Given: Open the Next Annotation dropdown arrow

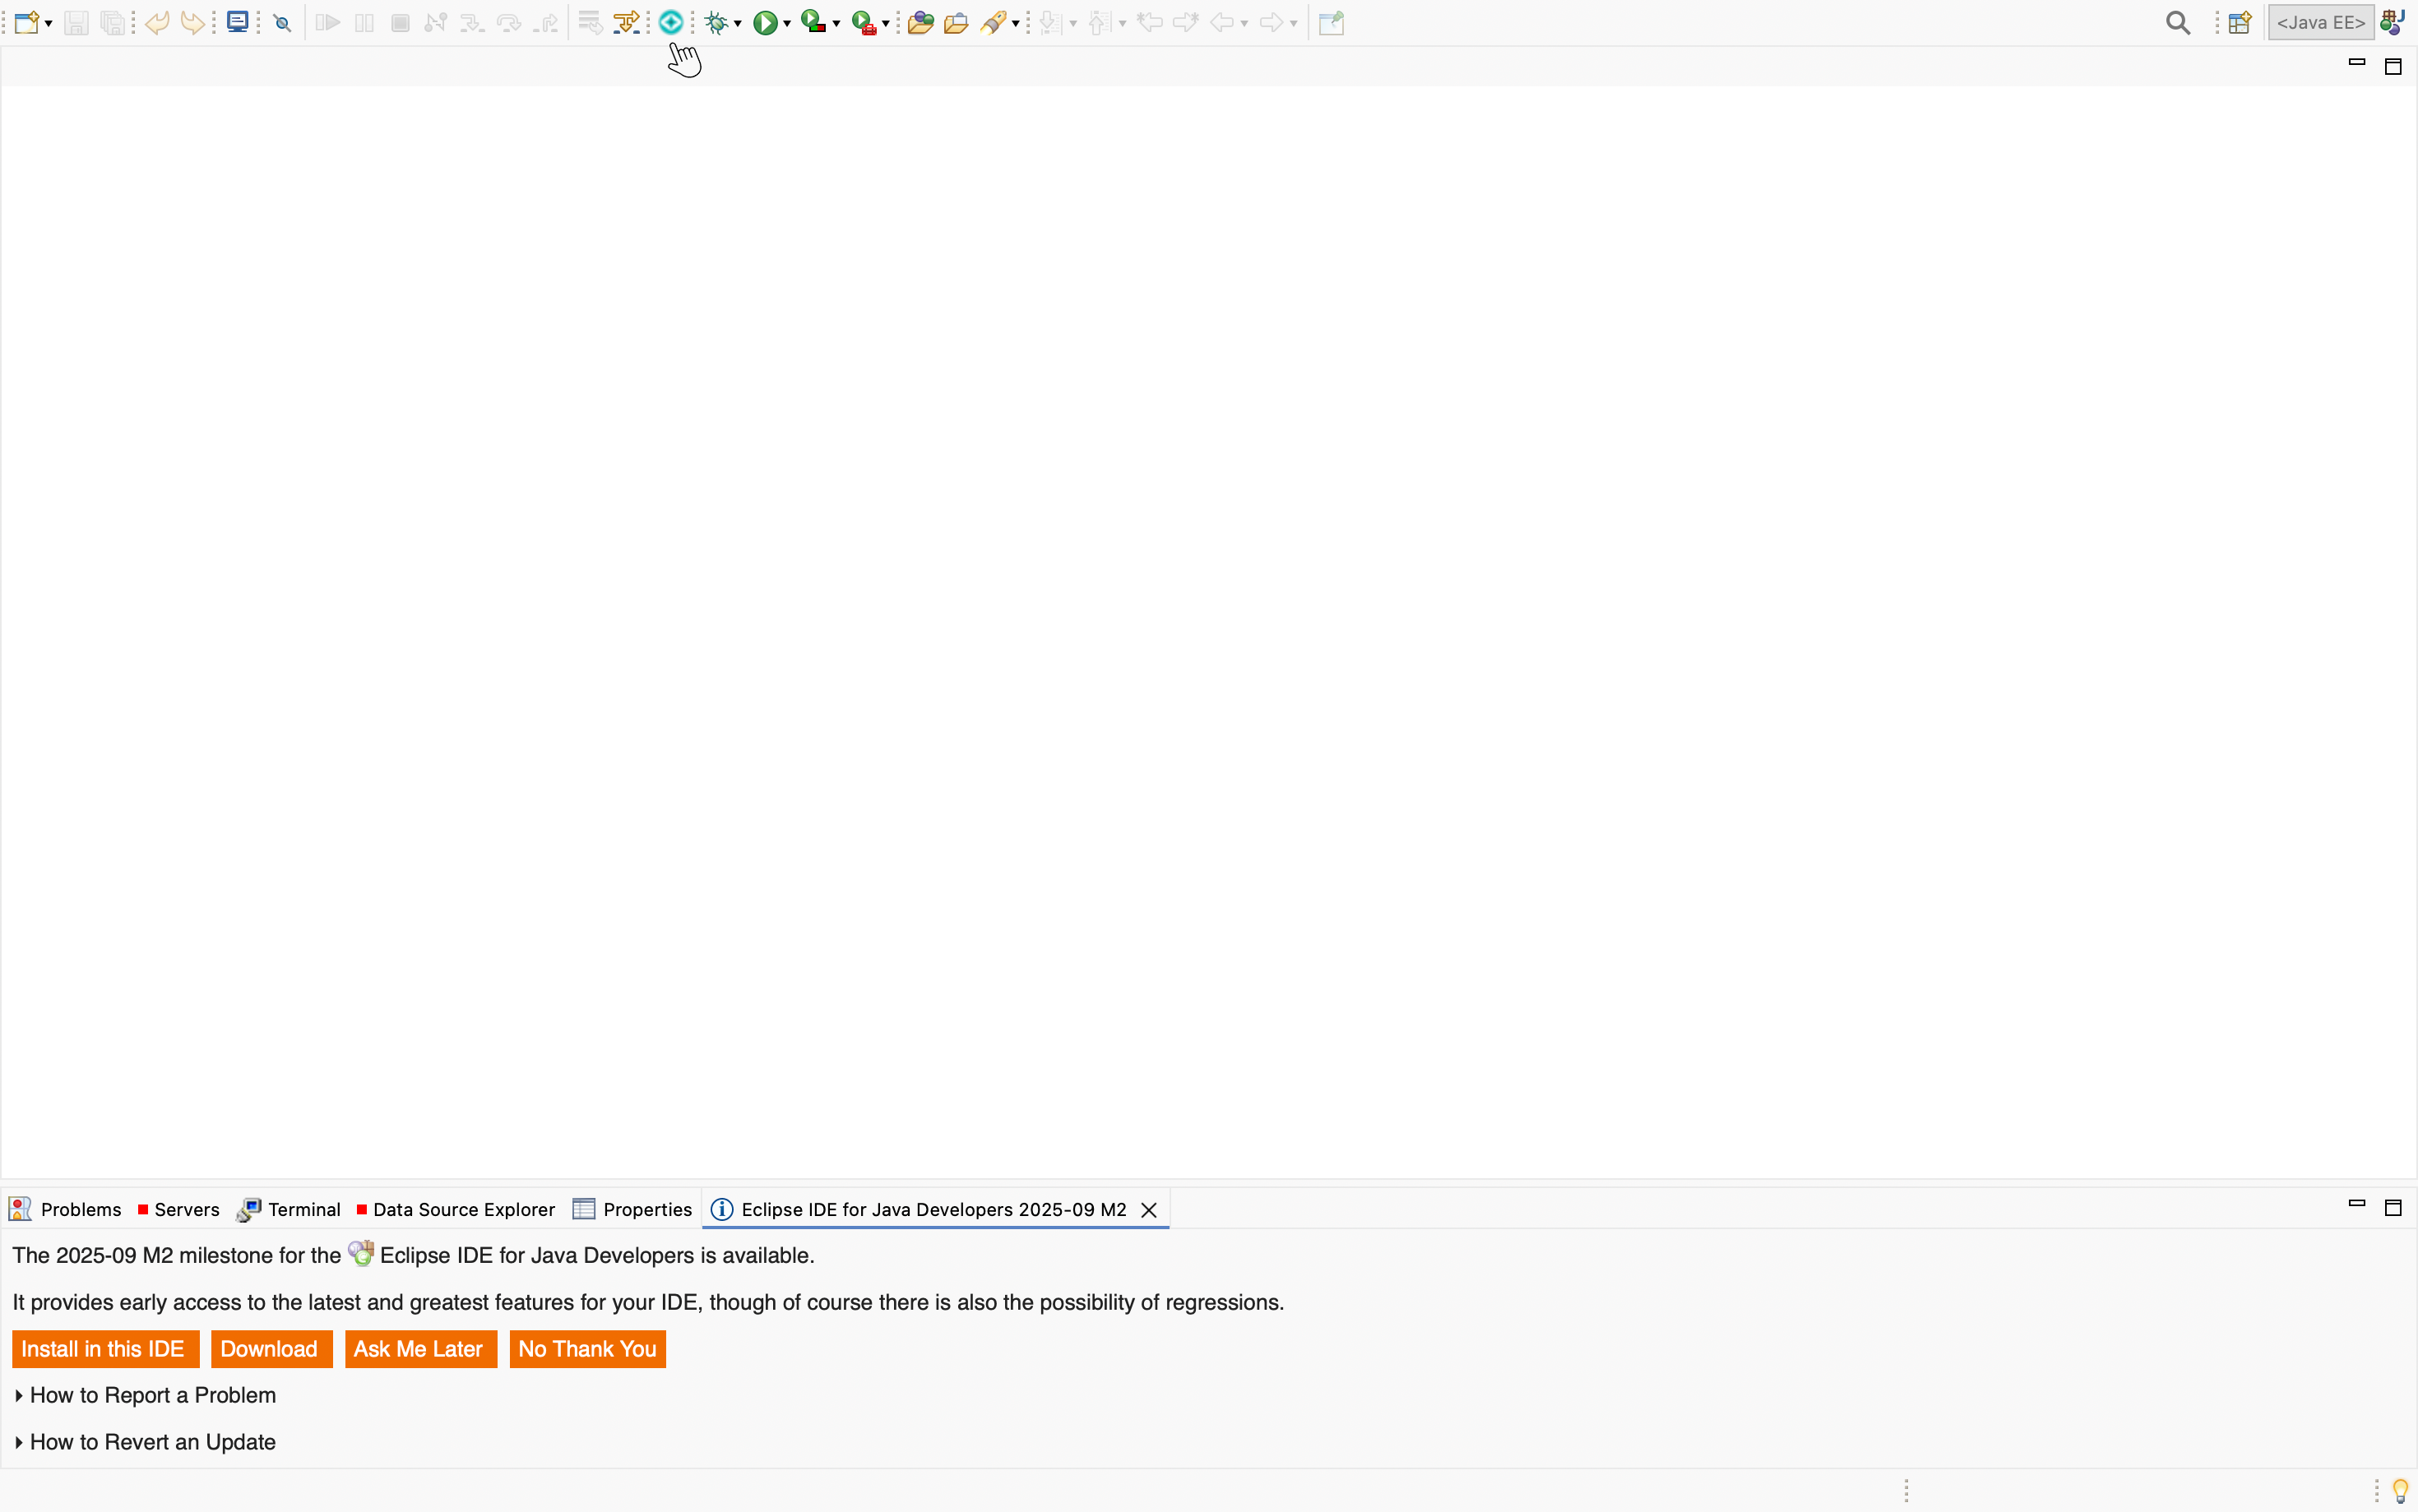Looking at the screenshot, I should point(1073,23).
